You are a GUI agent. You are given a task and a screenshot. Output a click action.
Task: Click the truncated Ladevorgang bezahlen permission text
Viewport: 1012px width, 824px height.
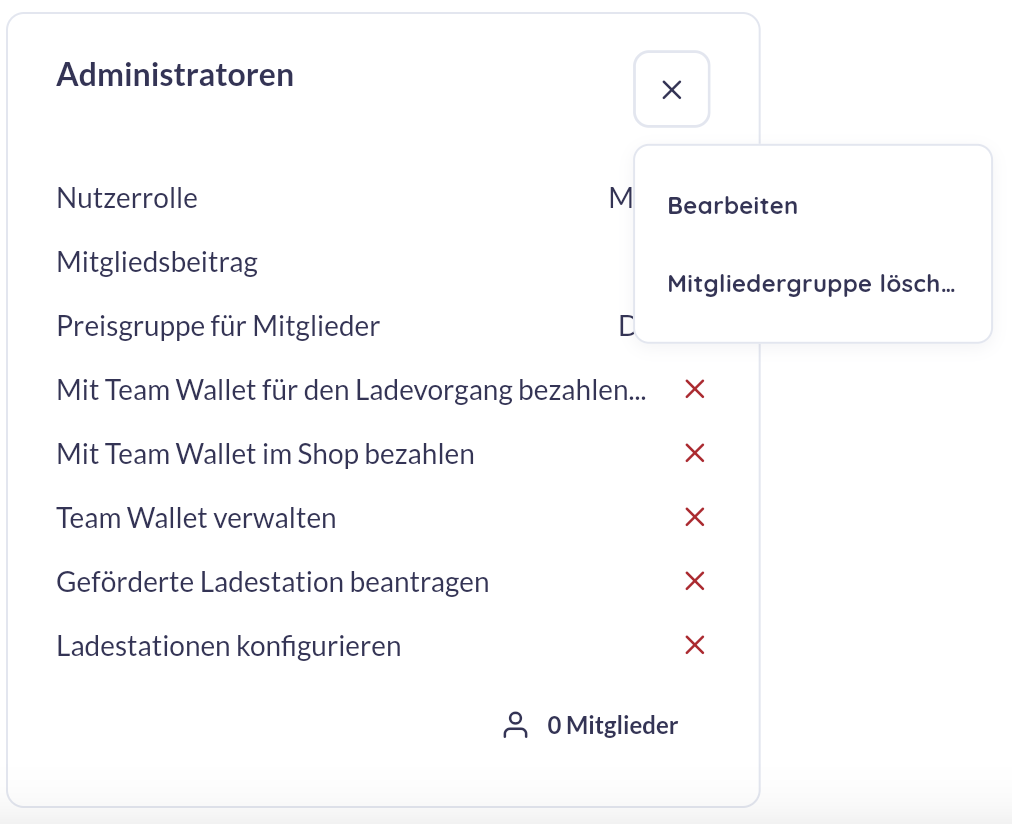pos(351,390)
